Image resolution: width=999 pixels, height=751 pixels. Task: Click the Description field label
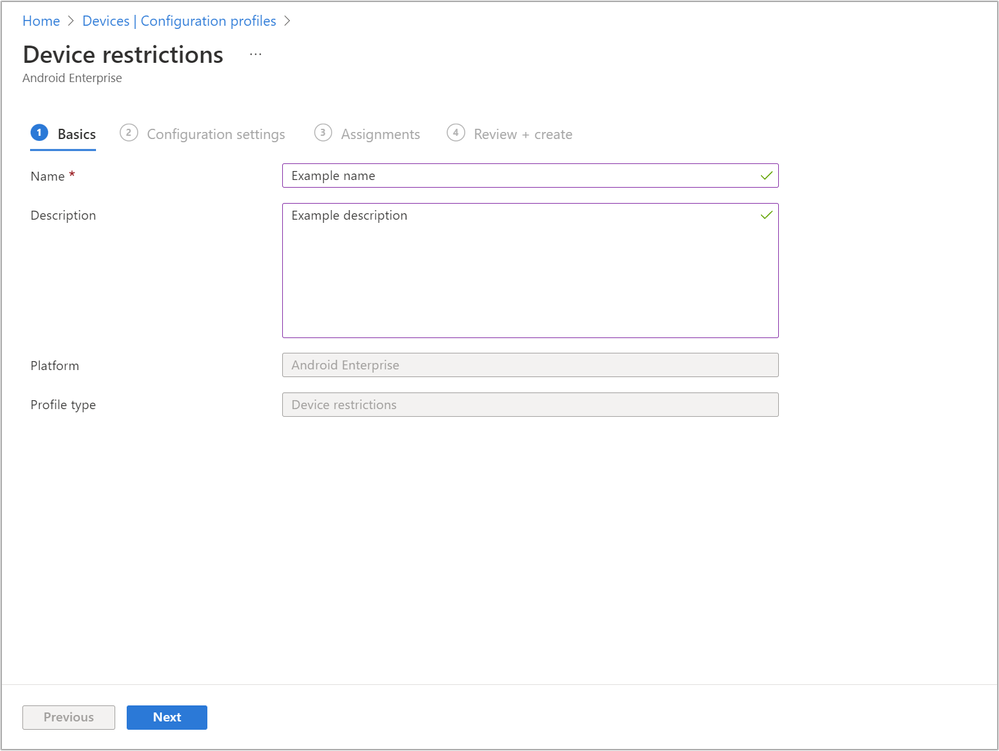pos(63,215)
